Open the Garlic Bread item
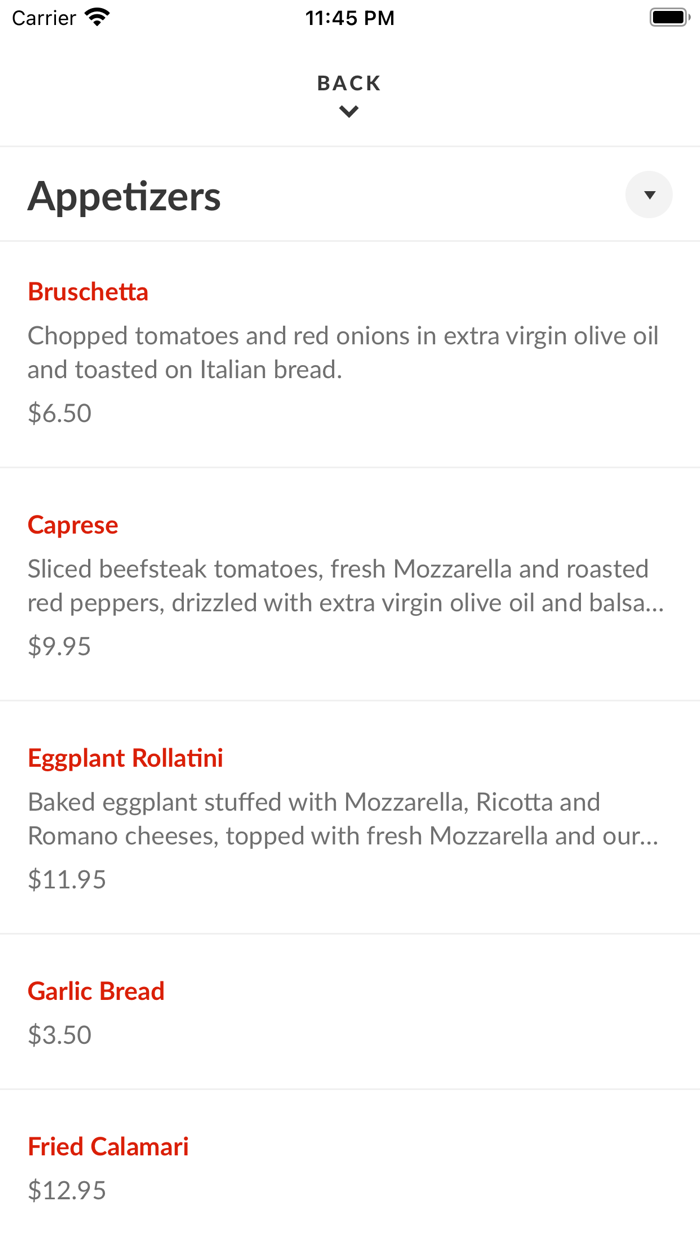Viewport: 700px width, 1244px height. [x=96, y=990]
